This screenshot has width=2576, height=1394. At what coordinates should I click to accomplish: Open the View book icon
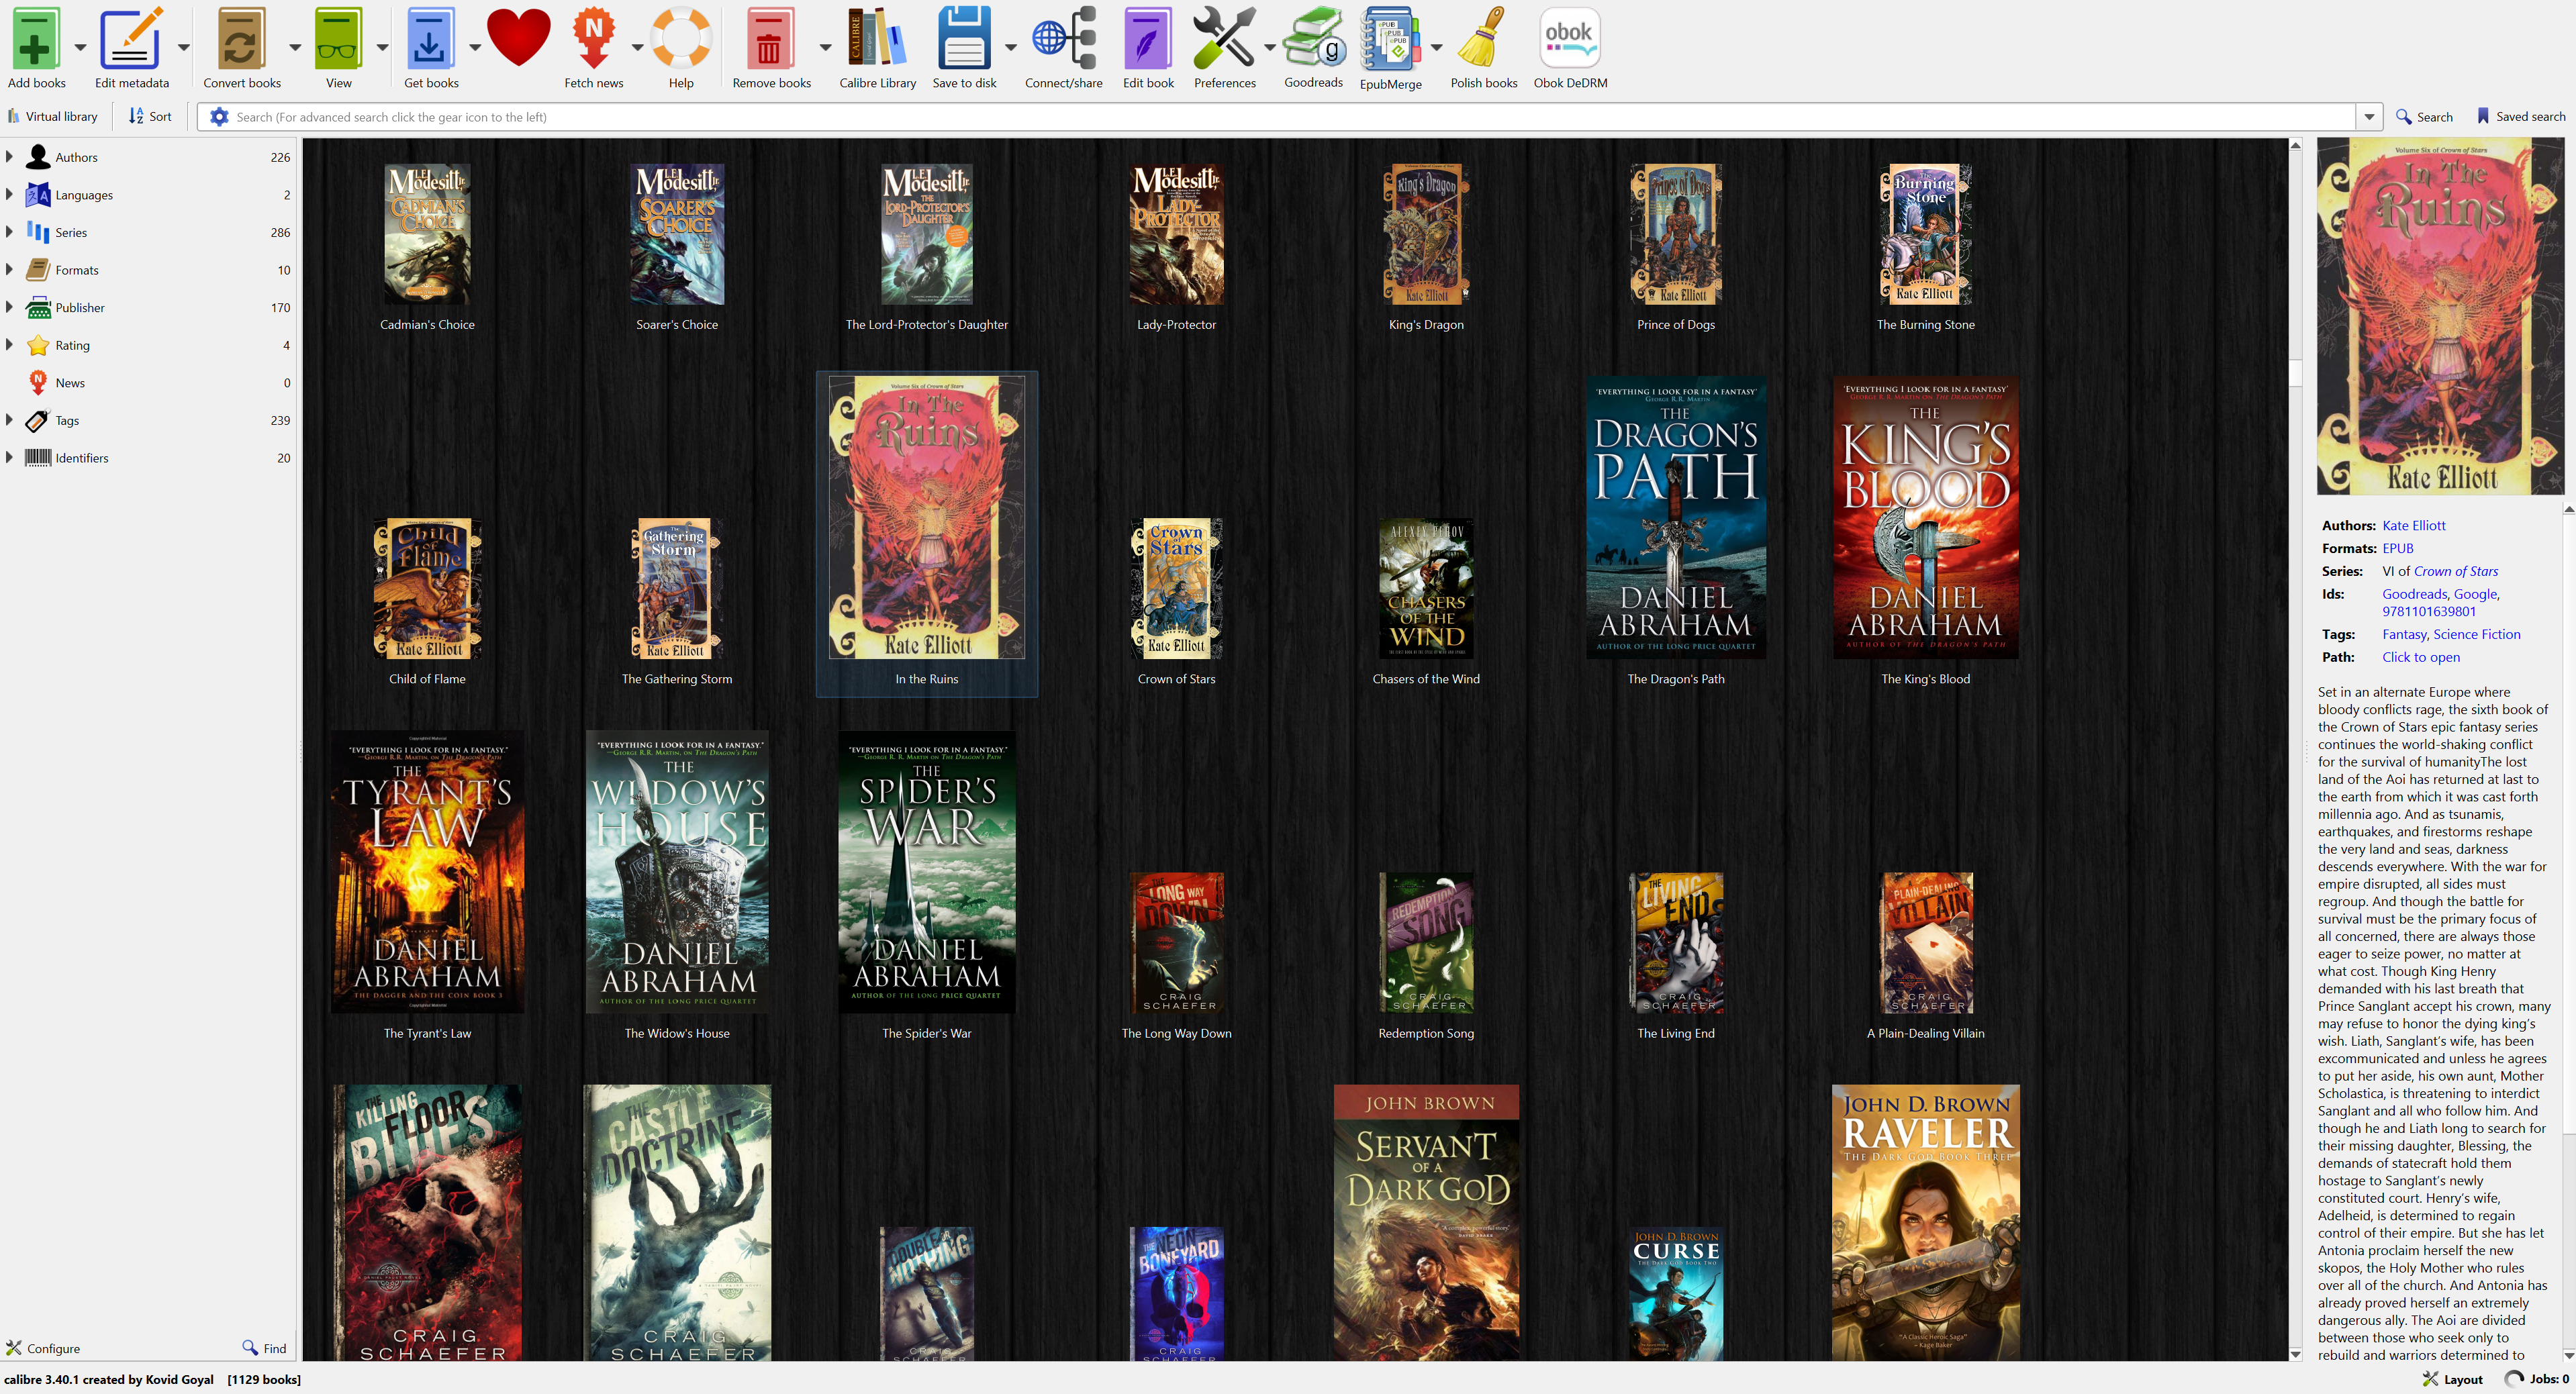tap(338, 40)
